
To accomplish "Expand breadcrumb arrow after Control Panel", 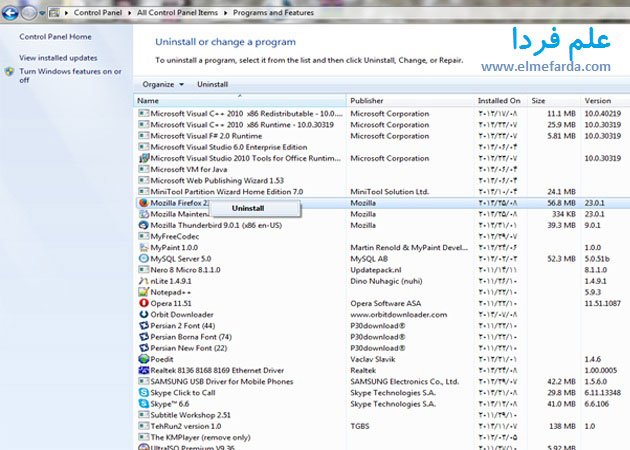I will 129,13.
